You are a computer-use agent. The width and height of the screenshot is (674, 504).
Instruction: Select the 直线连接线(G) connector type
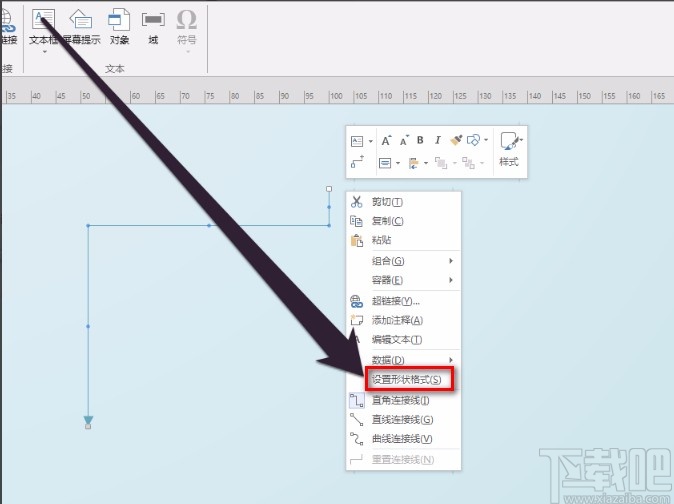point(404,420)
